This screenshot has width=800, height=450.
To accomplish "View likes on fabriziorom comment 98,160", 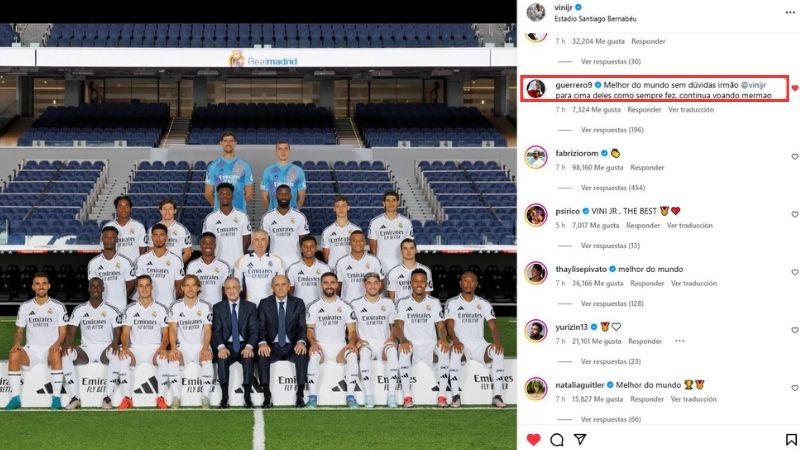I will click(597, 167).
